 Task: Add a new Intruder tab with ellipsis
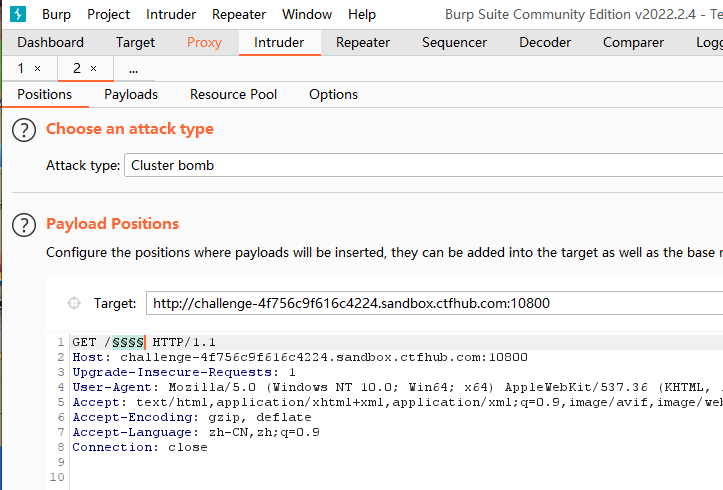134,68
